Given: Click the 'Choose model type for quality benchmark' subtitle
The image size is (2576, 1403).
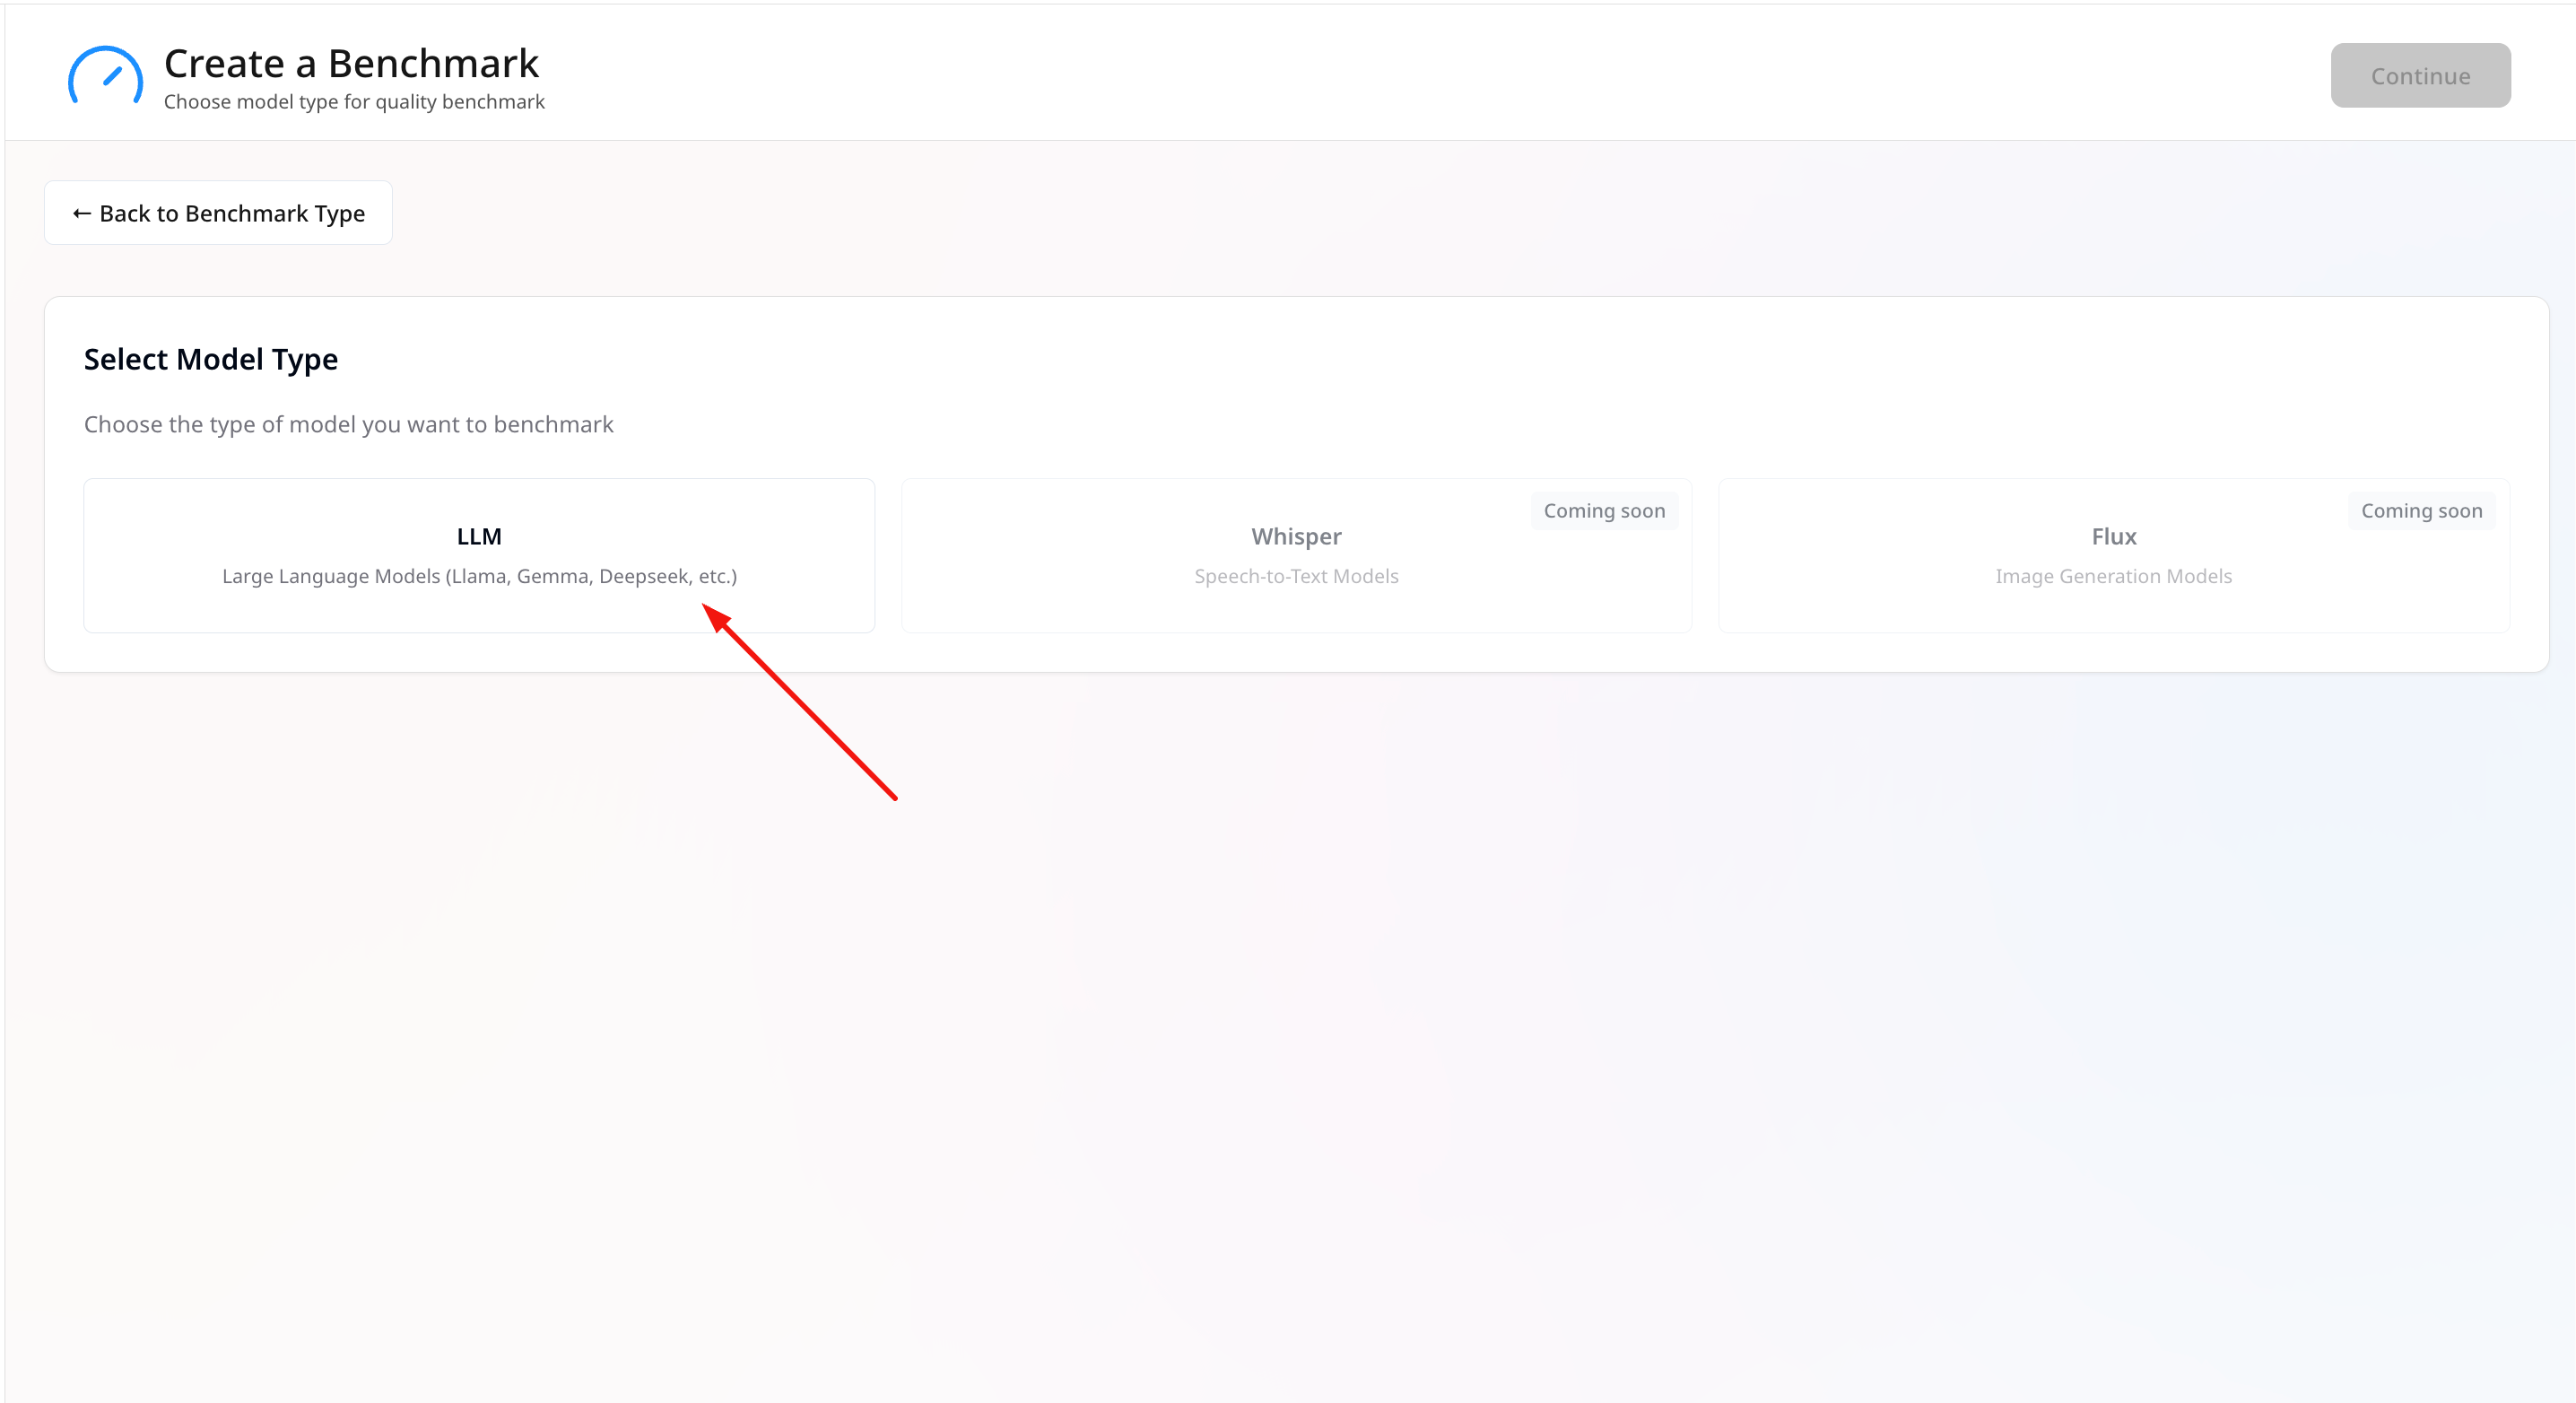Looking at the screenshot, I should tap(354, 102).
